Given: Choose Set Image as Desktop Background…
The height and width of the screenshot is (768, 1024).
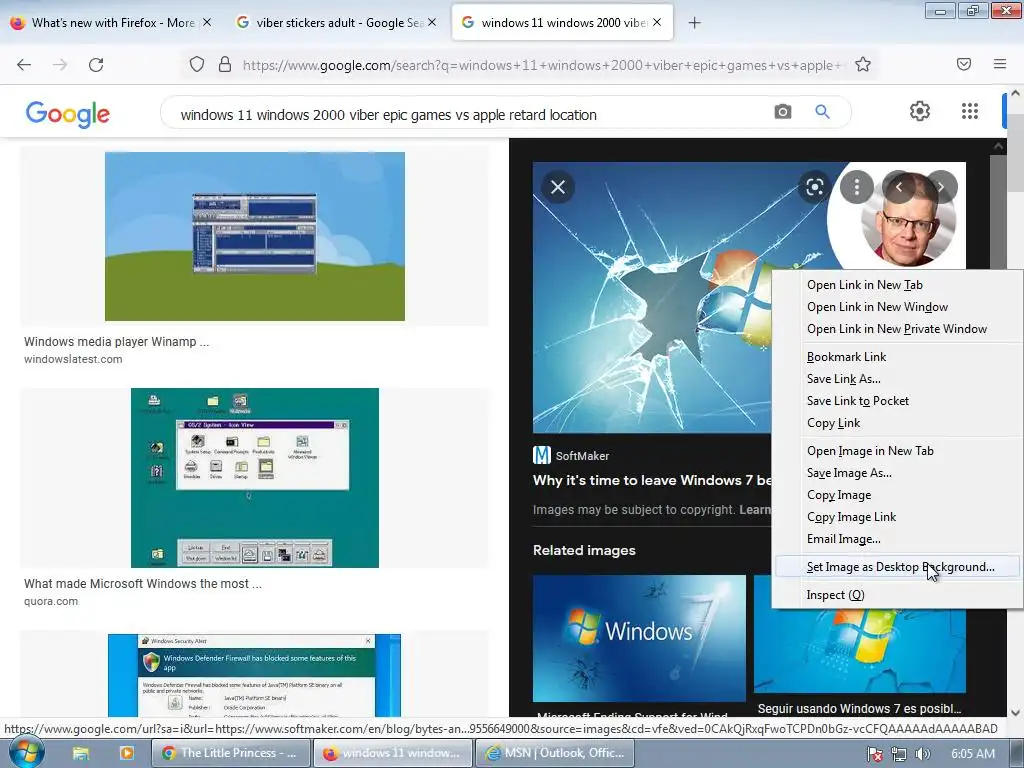Looking at the screenshot, I should pyautogui.click(x=897, y=567).
